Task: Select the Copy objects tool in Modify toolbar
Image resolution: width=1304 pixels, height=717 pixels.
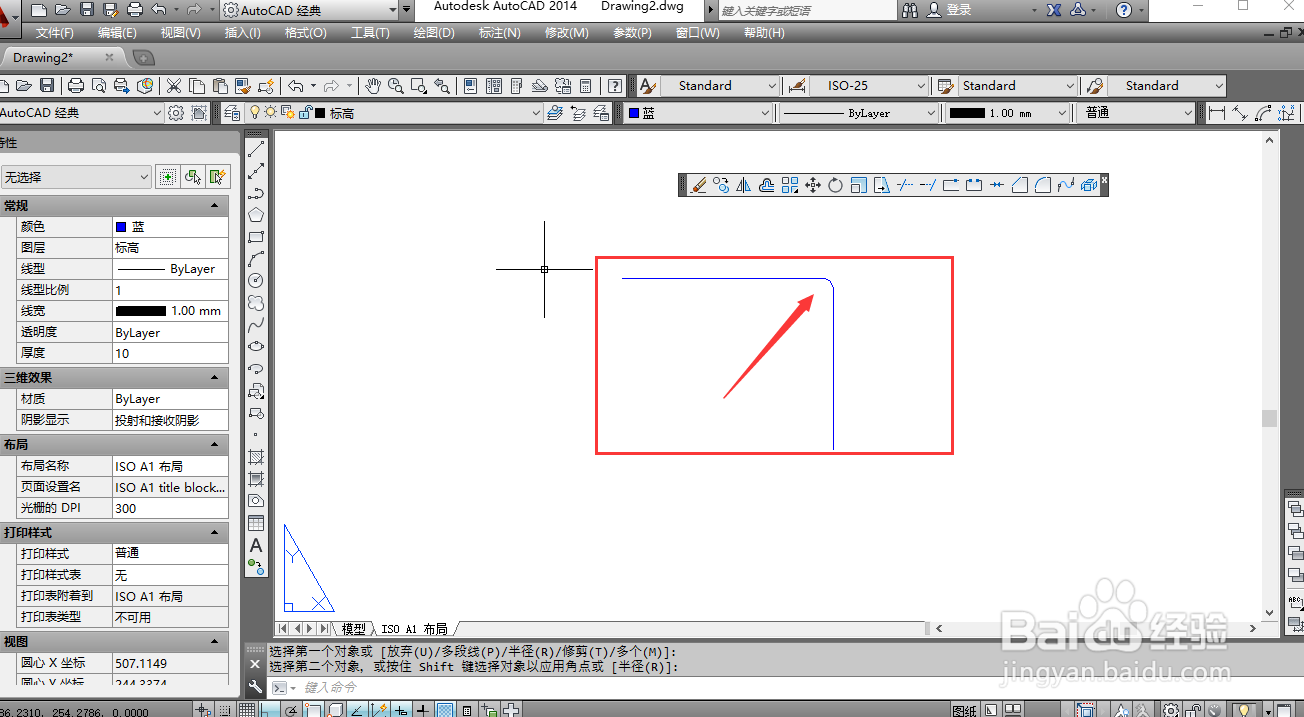Action: [x=721, y=185]
